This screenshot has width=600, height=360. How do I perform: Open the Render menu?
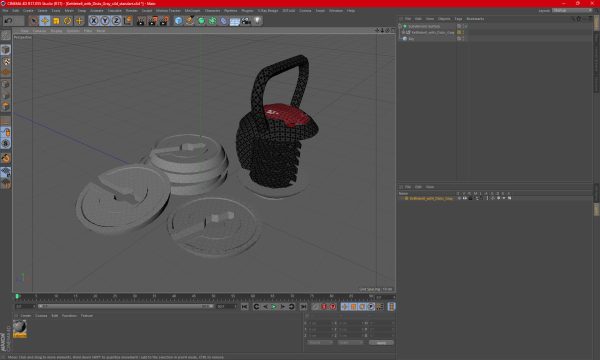[131, 11]
